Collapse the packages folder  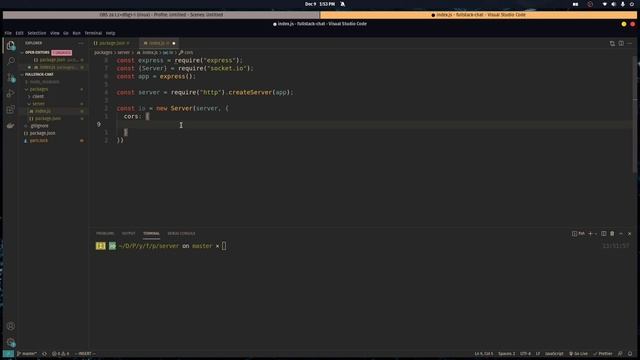[x=39, y=89]
